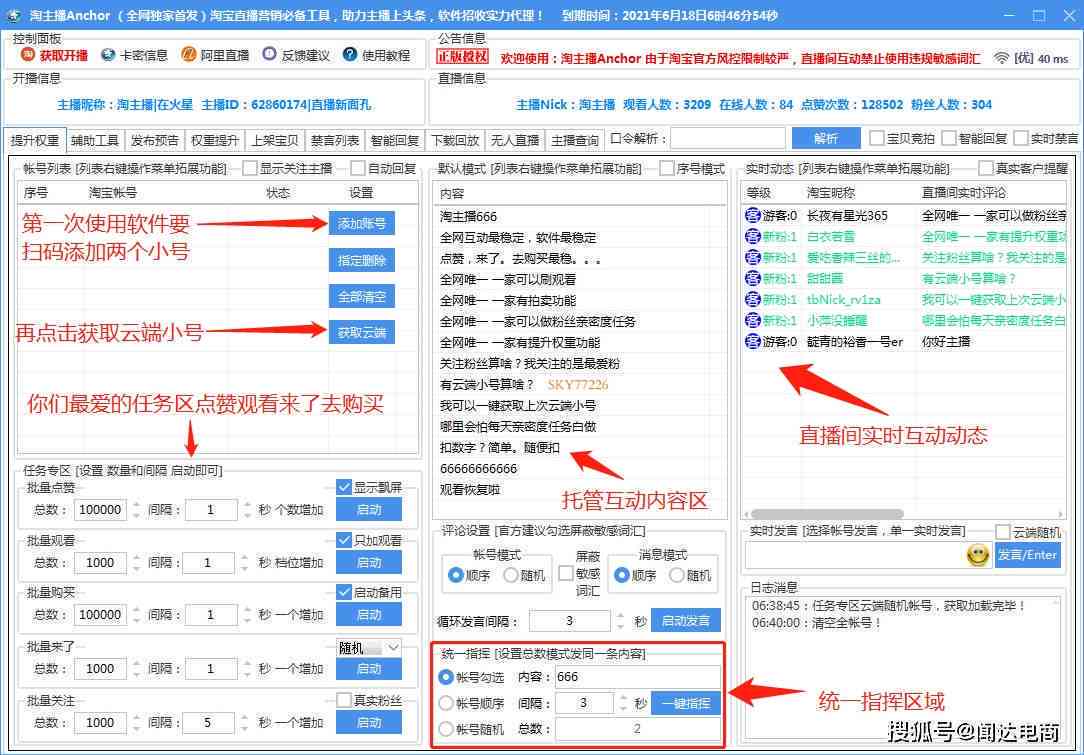Click the 口令解析 input field
Screen dimensions: 1084x755
[x=728, y=138]
